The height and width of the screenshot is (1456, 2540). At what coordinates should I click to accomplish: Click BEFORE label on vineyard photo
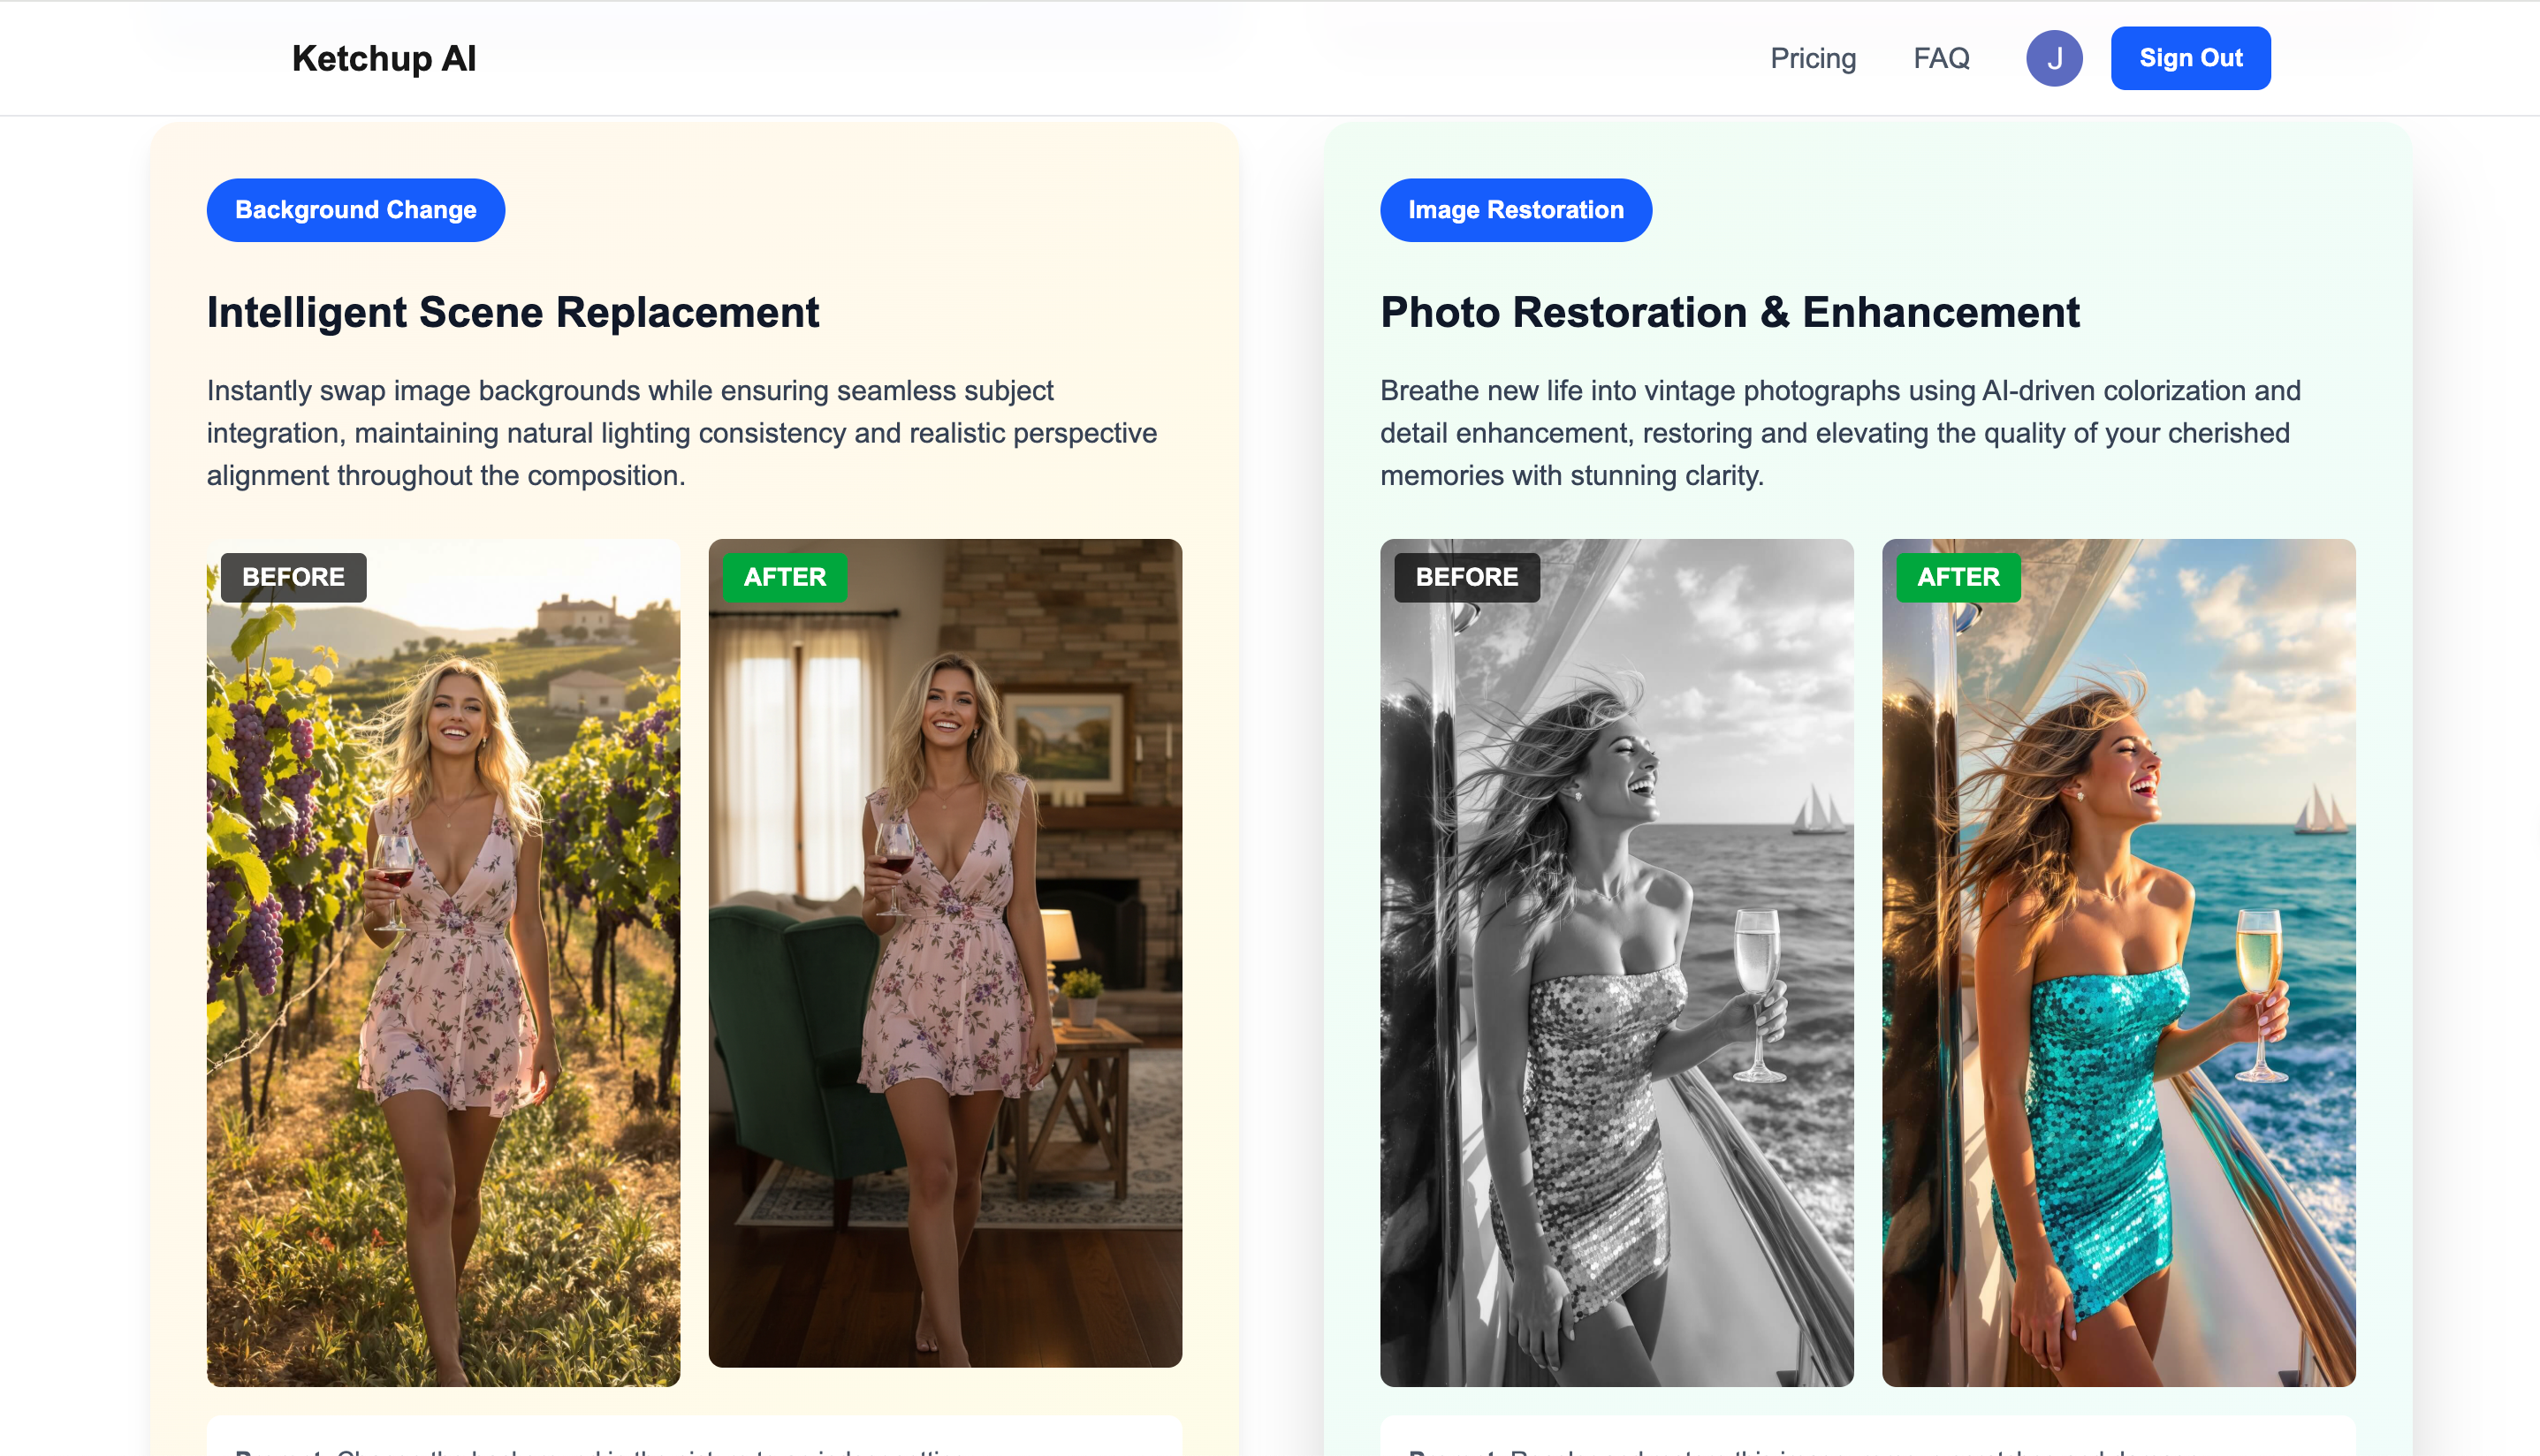293,577
